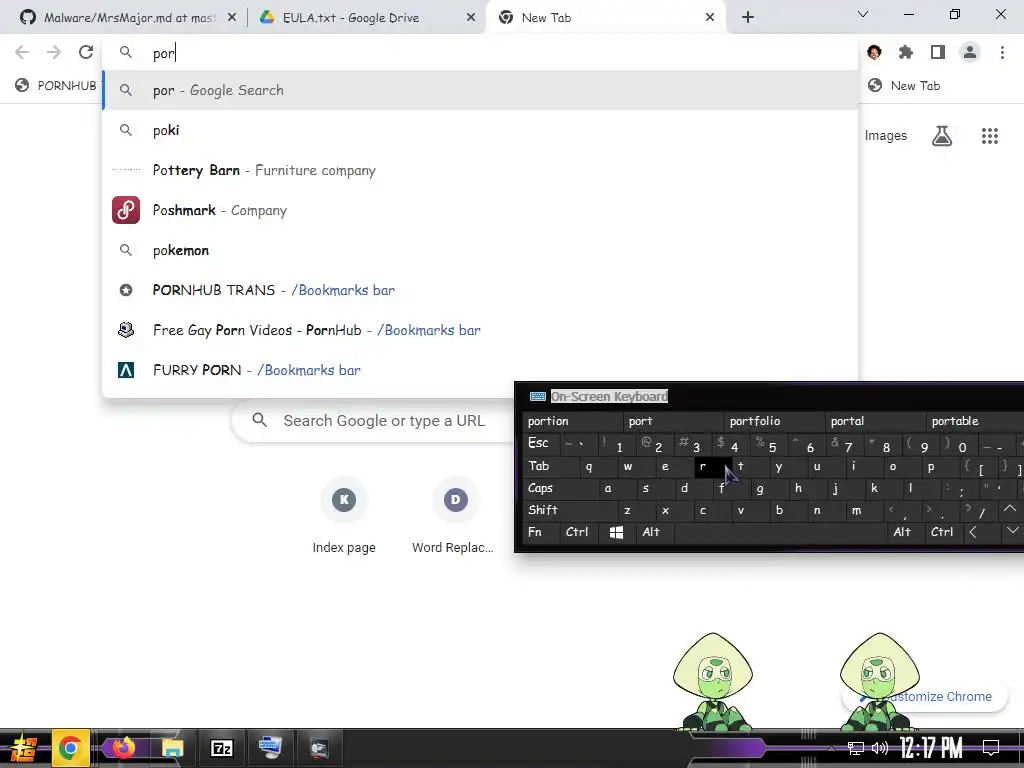Reload the page with the refresh icon
This screenshot has height=768, width=1024.
tap(86, 52)
